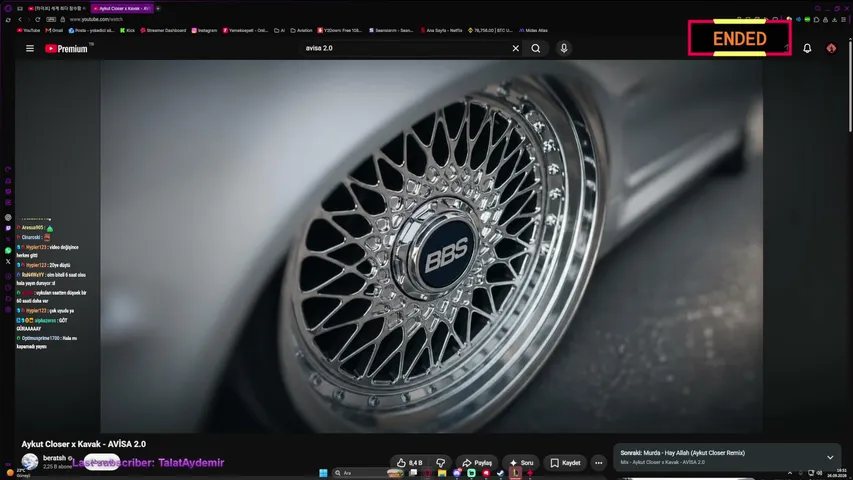Save video with the Kaydet button
Image resolution: width=853 pixels, height=480 pixels.
click(x=565, y=463)
